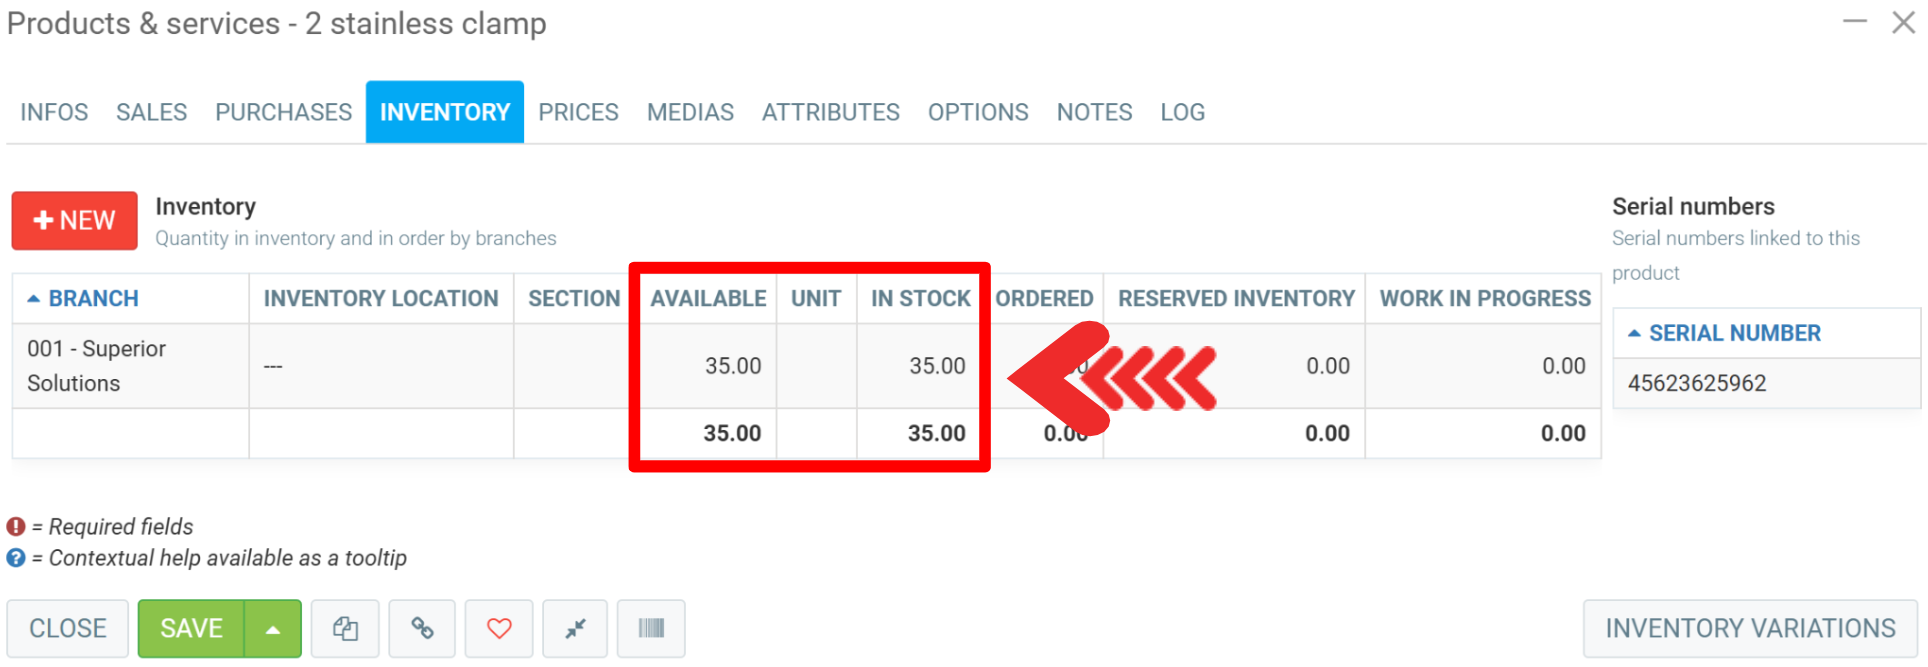This screenshot has width=1928, height=667.
Task: Click the duplicate (copy) icon button
Action: pos(345,629)
